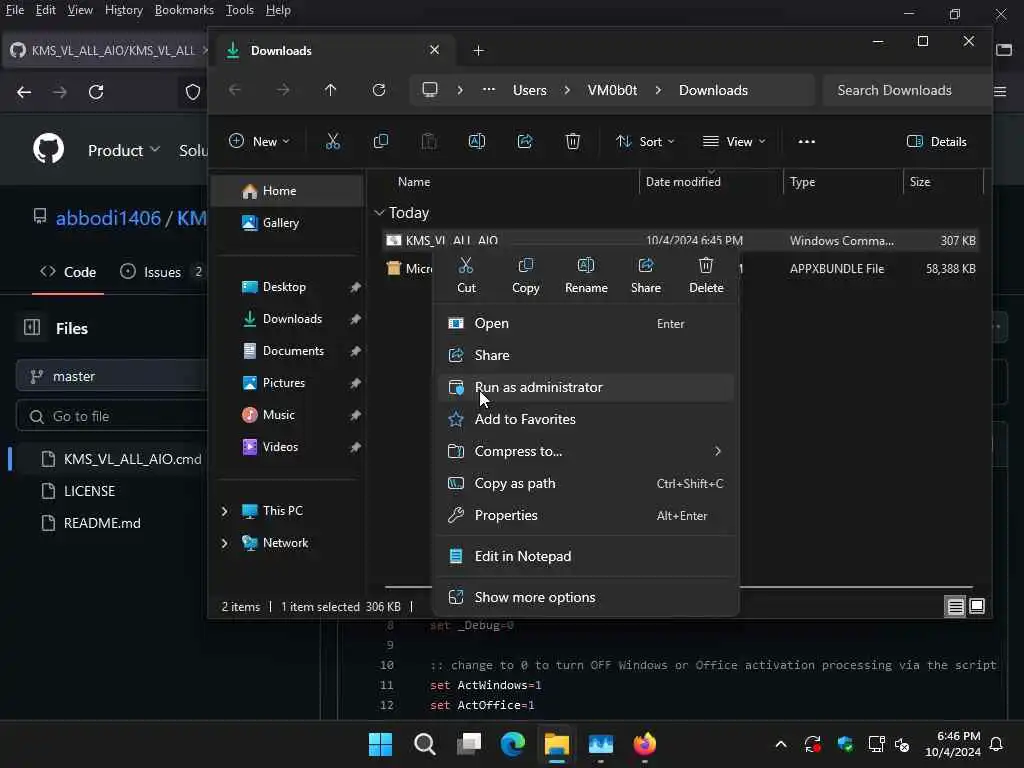The height and width of the screenshot is (768, 1024).
Task: Click the Firefox tracking protection shield
Action: tap(193, 92)
